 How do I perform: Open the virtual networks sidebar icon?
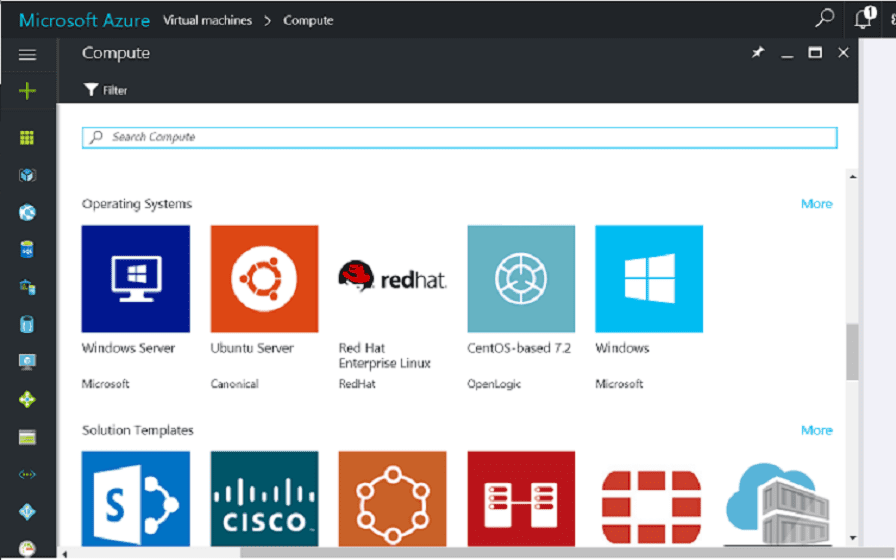tap(27, 474)
